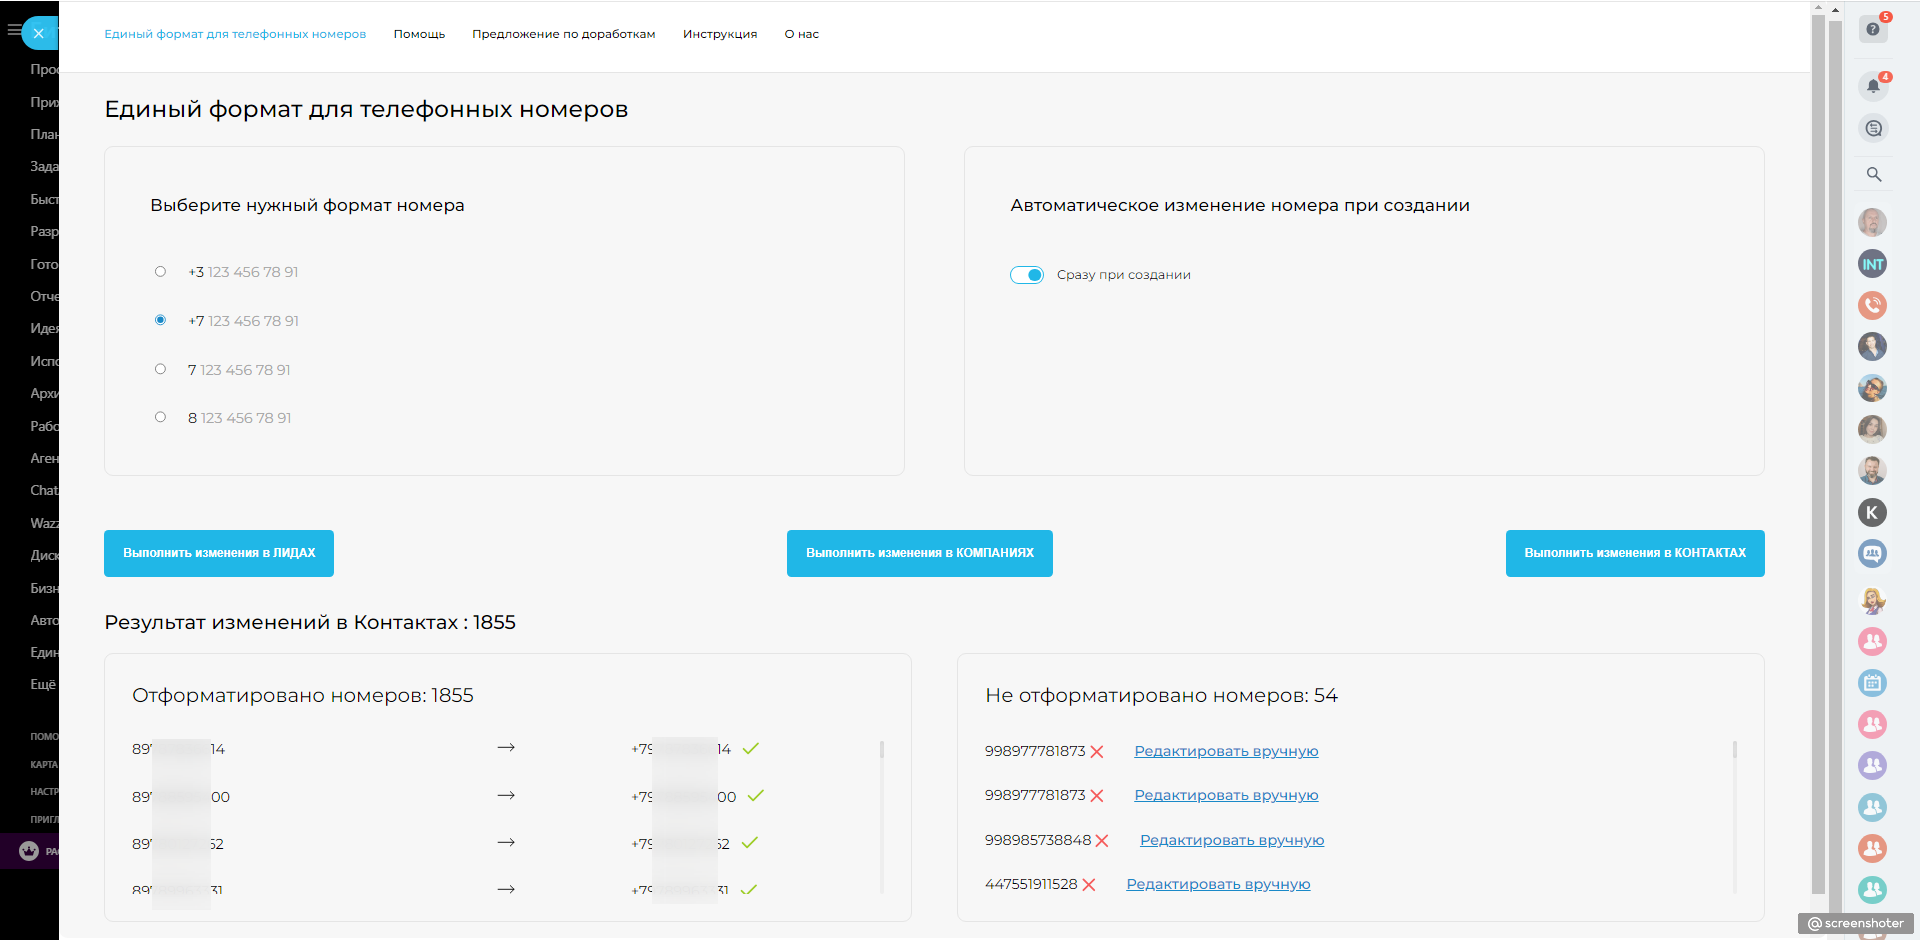This screenshot has height=940, width=1920.
Task: Open the contact with K avatar
Action: click(1872, 513)
